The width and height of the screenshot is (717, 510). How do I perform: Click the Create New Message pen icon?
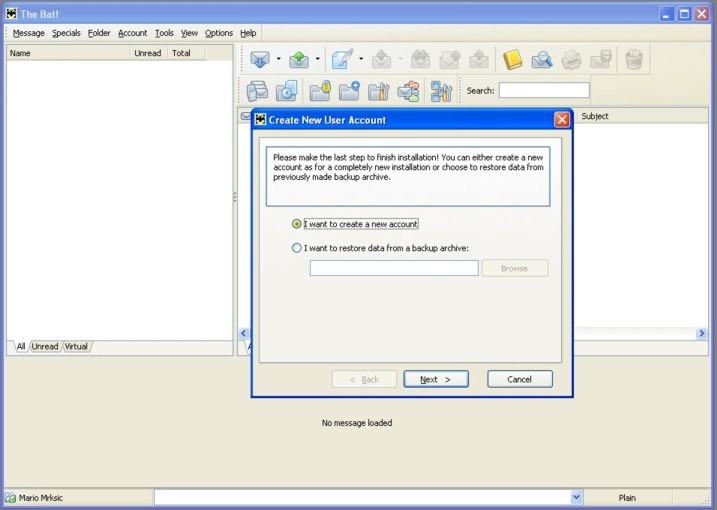(343, 60)
